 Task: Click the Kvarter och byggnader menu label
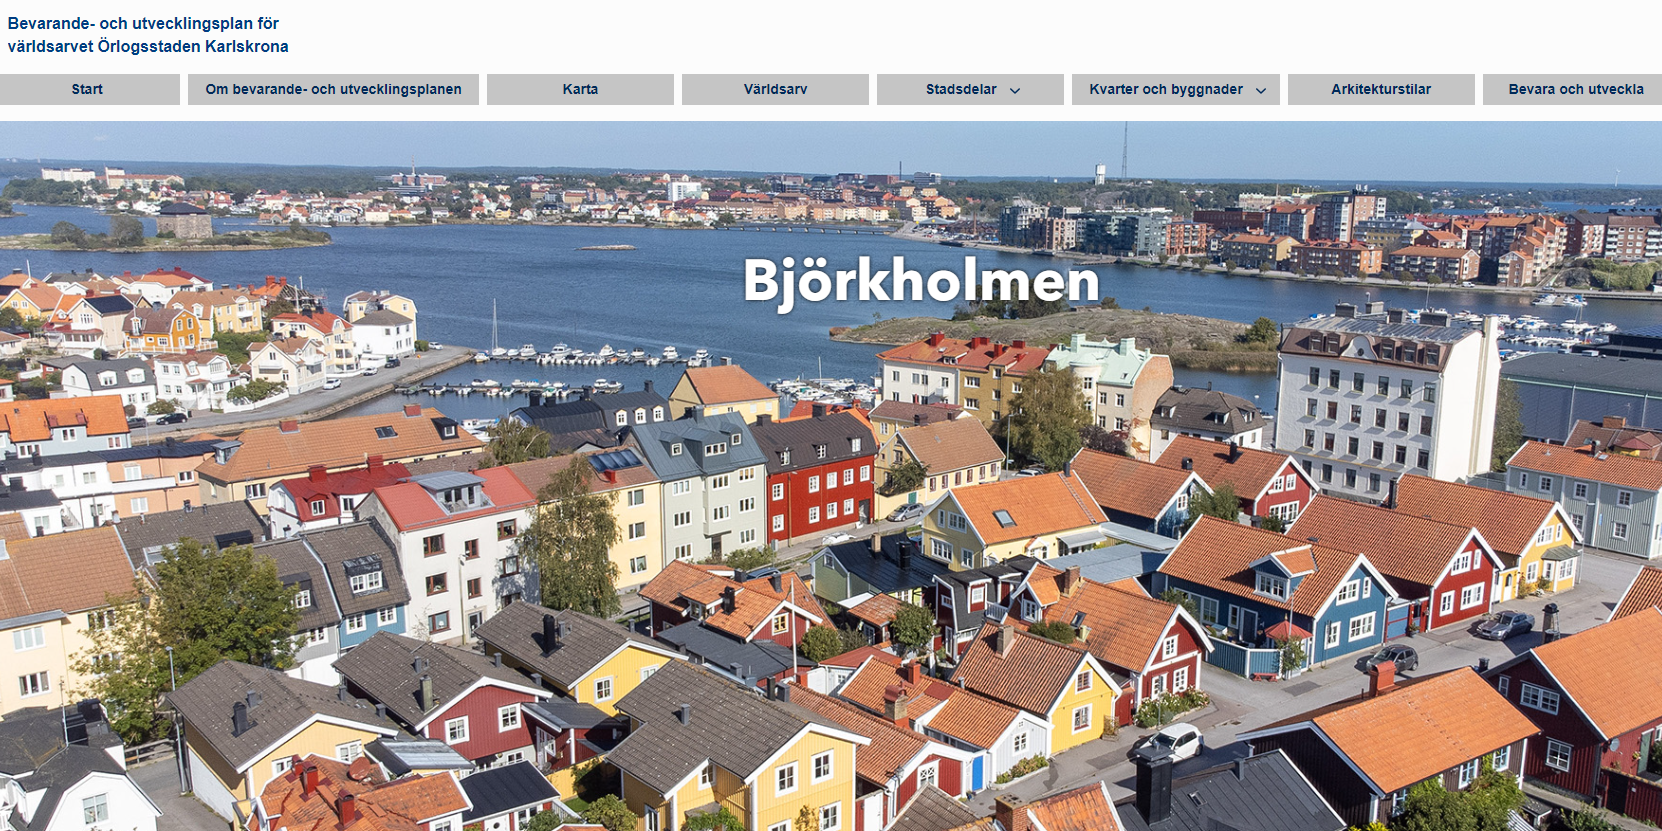pyautogui.click(x=1166, y=89)
